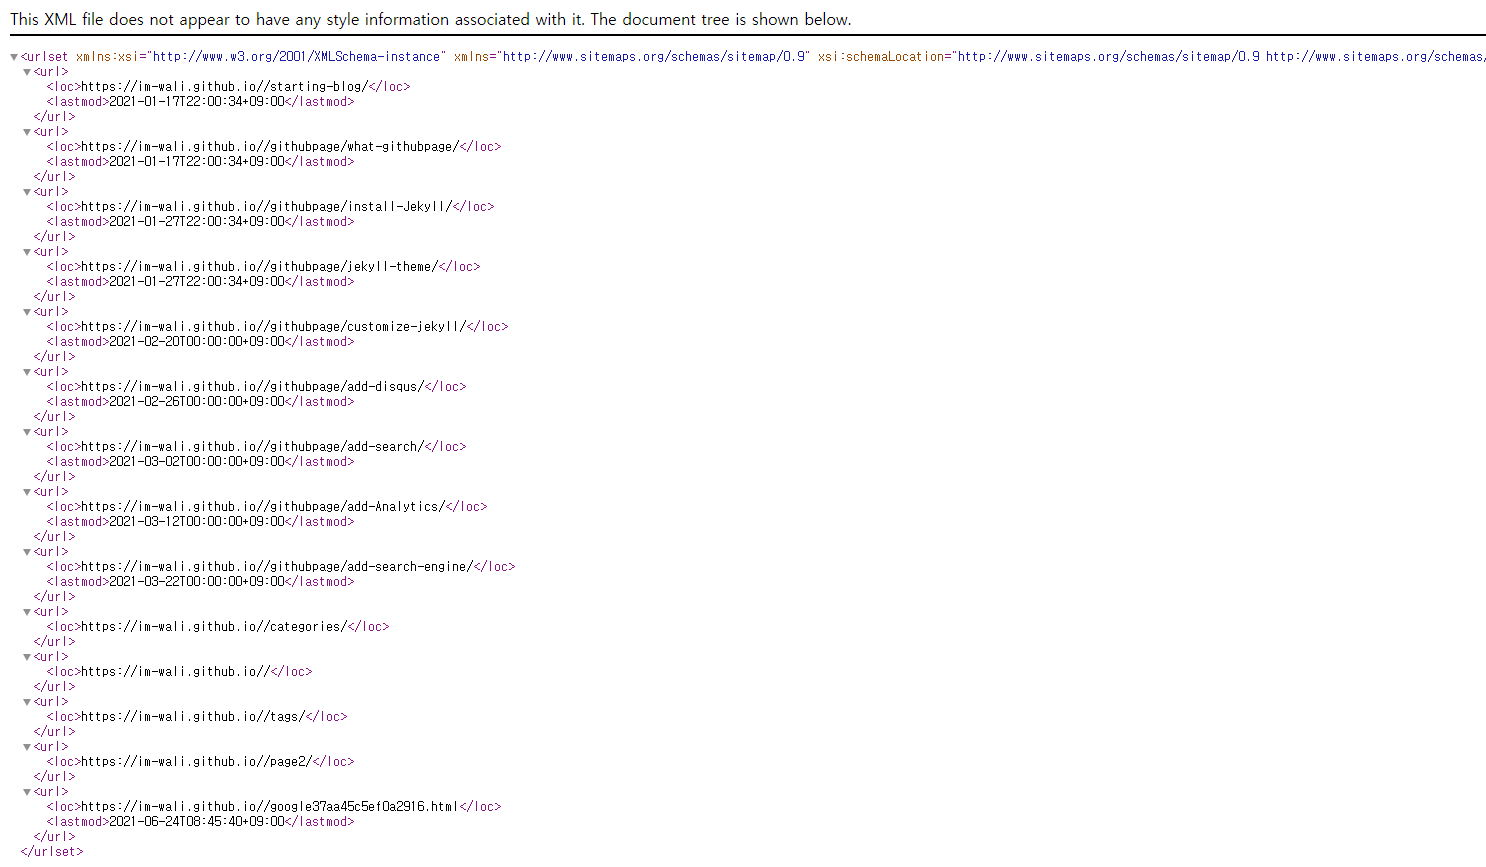Collapse the root urlset element

pyautogui.click(x=14, y=57)
